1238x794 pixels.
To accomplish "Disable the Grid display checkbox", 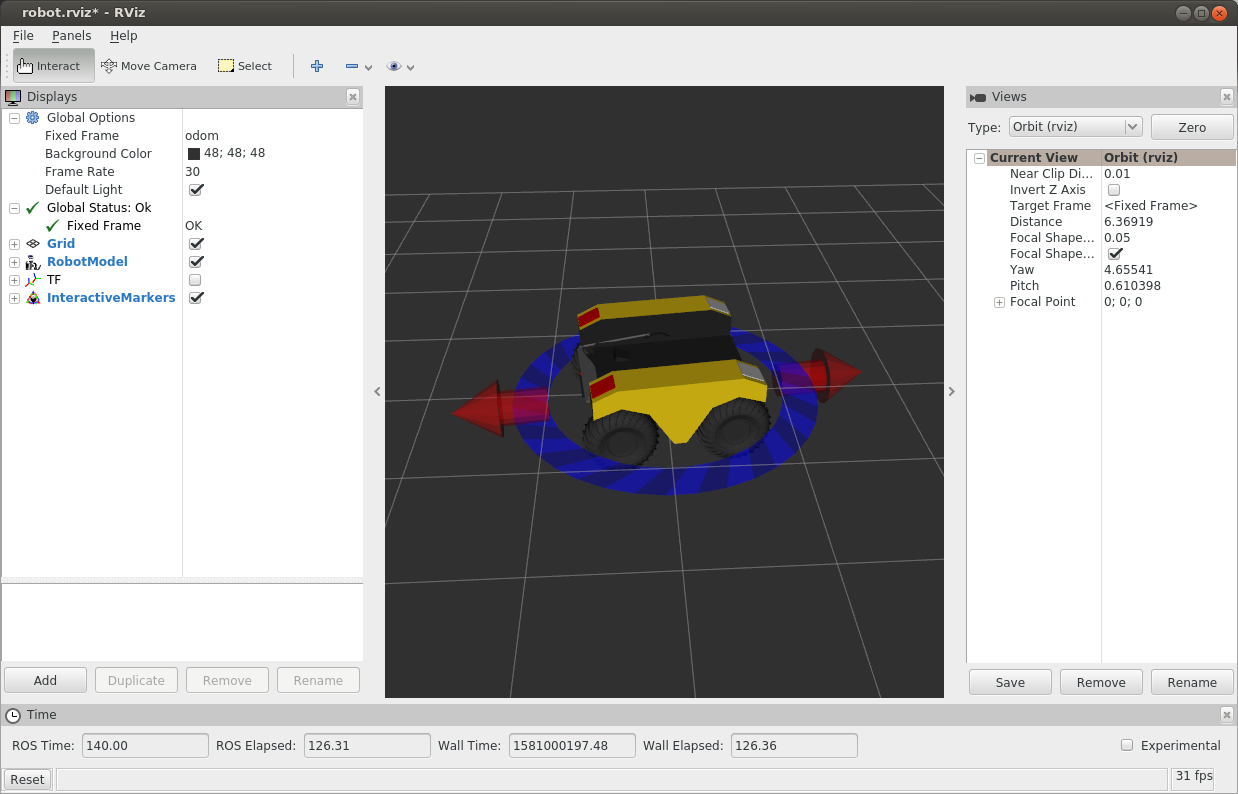I will (x=196, y=244).
